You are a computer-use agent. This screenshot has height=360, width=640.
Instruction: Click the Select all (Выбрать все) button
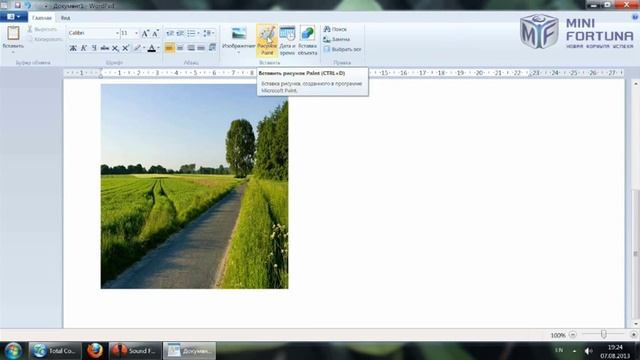click(342, 49)
